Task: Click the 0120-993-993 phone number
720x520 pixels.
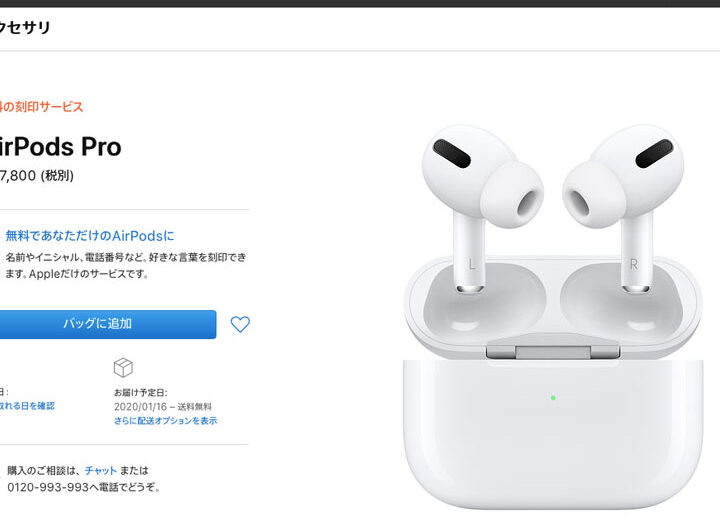Action: 48,487
